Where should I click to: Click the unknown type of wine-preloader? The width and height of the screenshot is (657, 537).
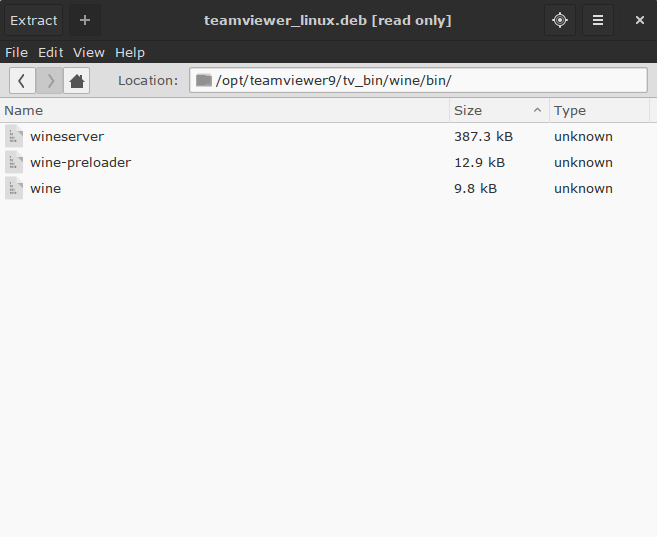point(583,163)
